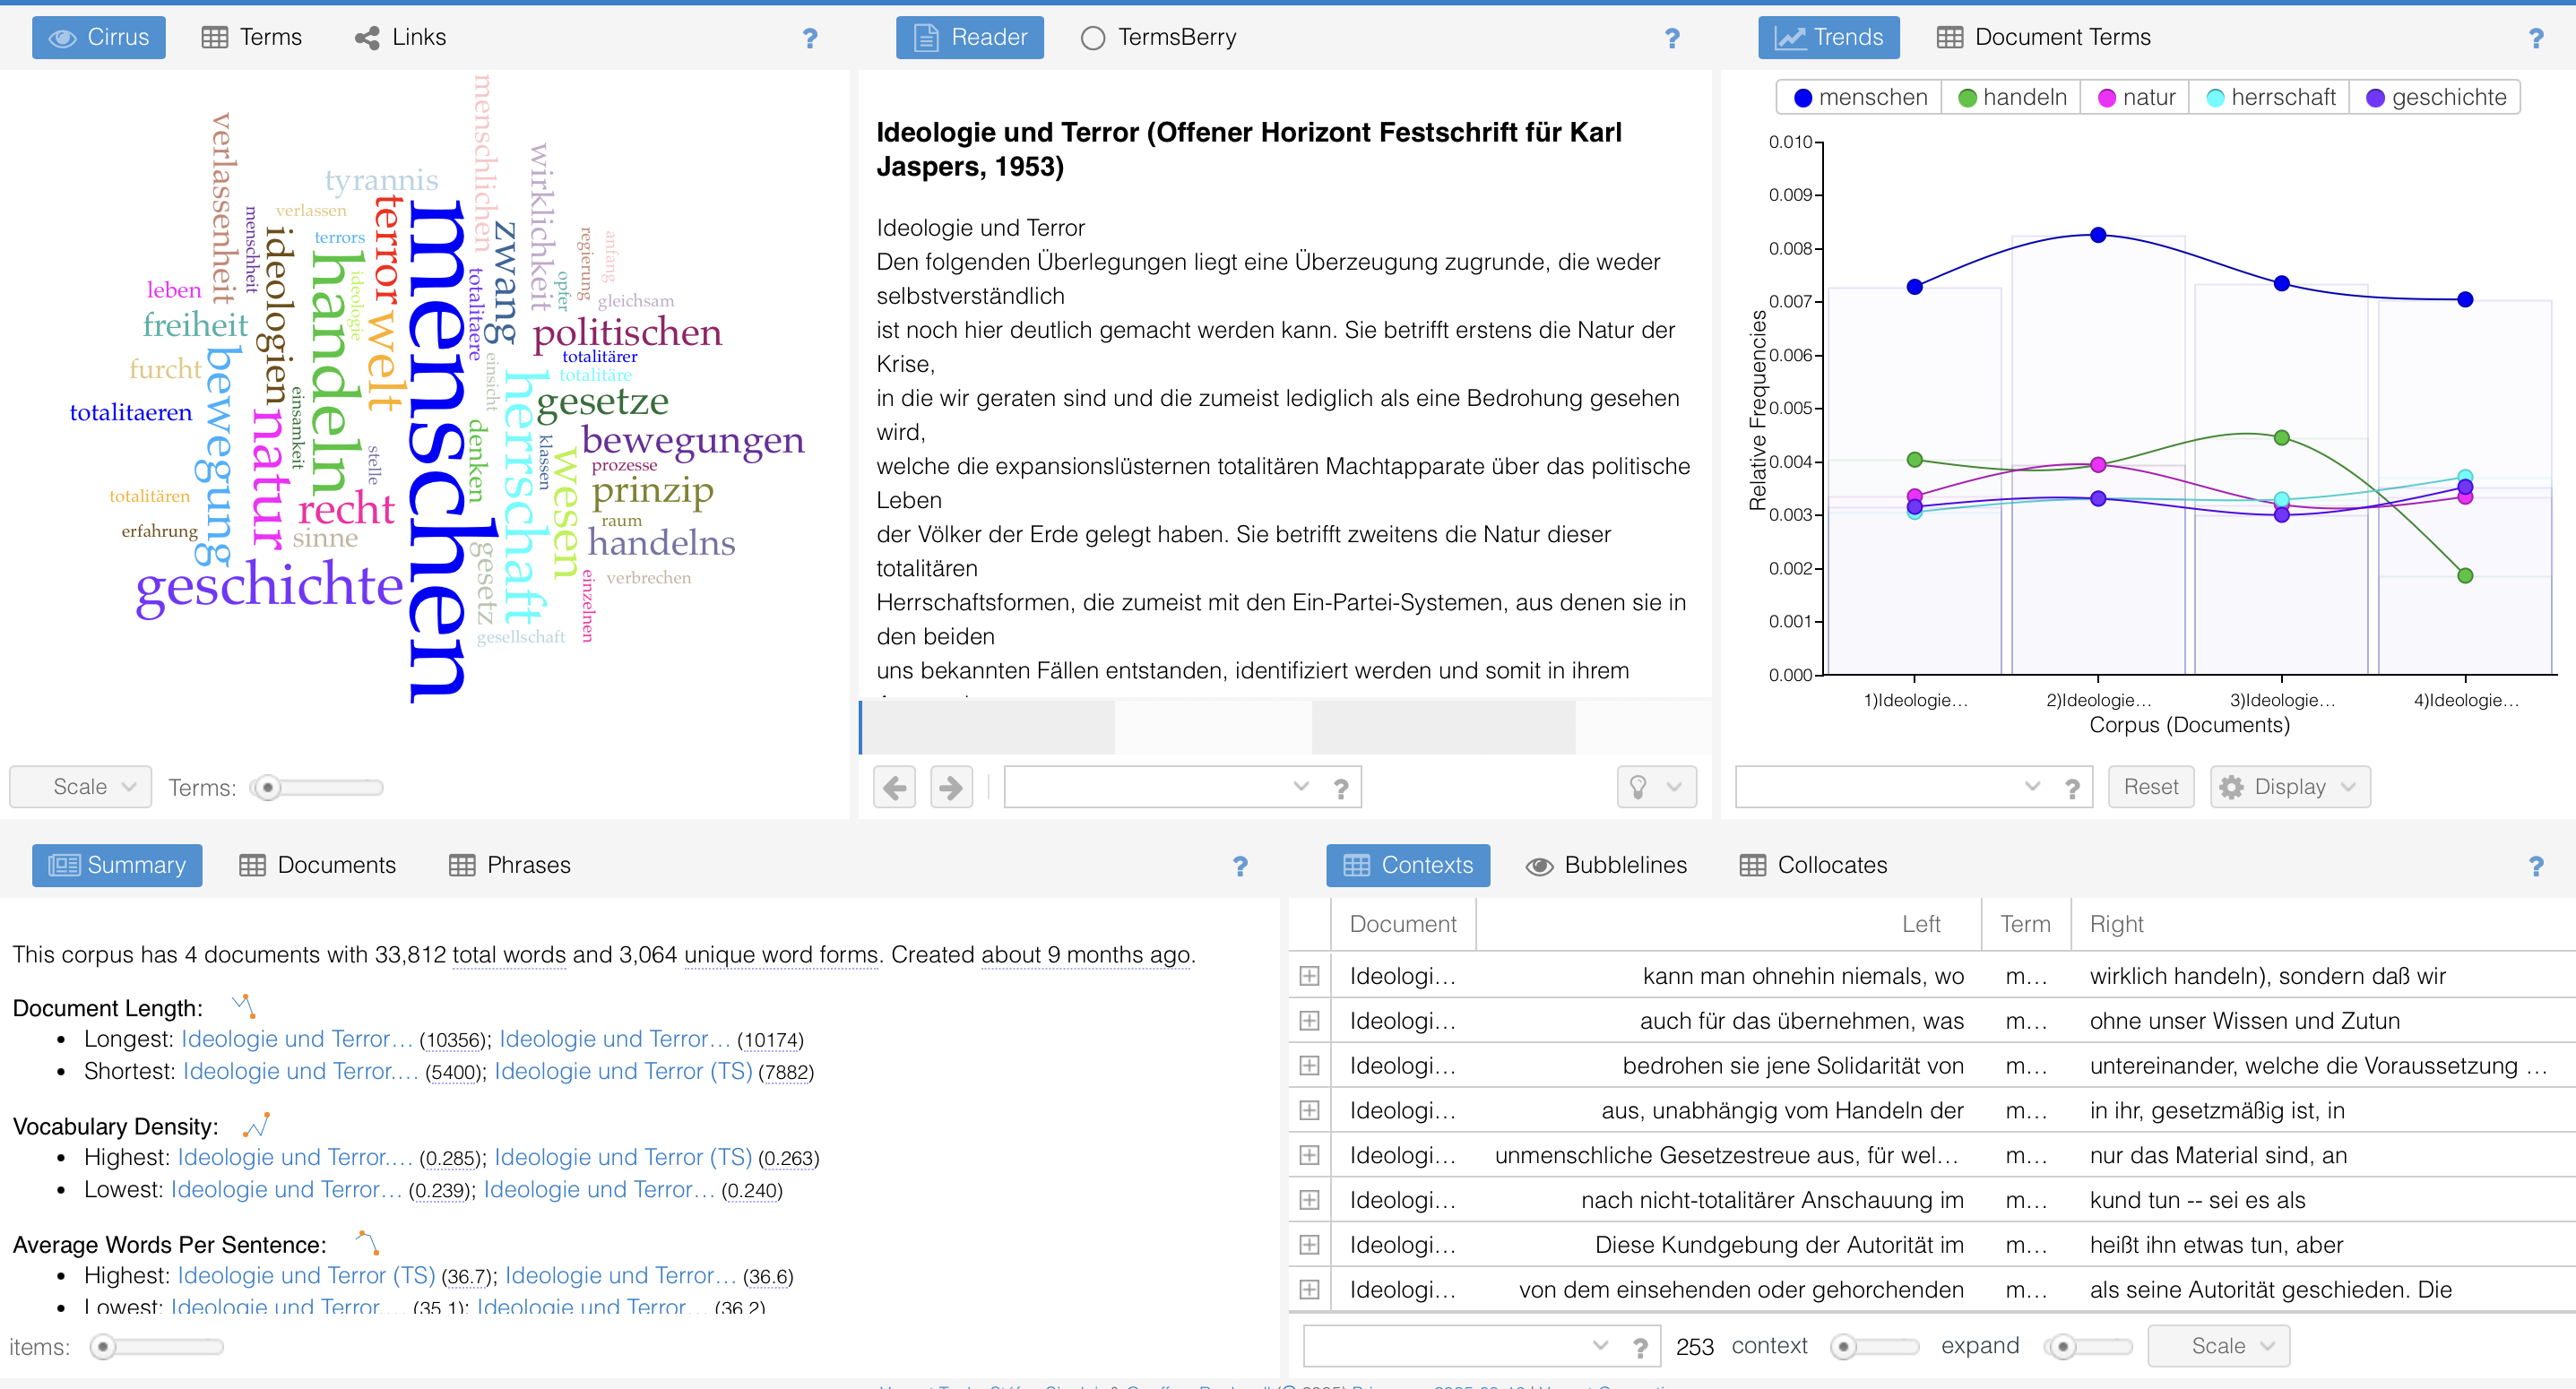Screen dimensions: 2576x1389
Task: Click the Trends search box help icon
Action: click(x=2072, y=788)
